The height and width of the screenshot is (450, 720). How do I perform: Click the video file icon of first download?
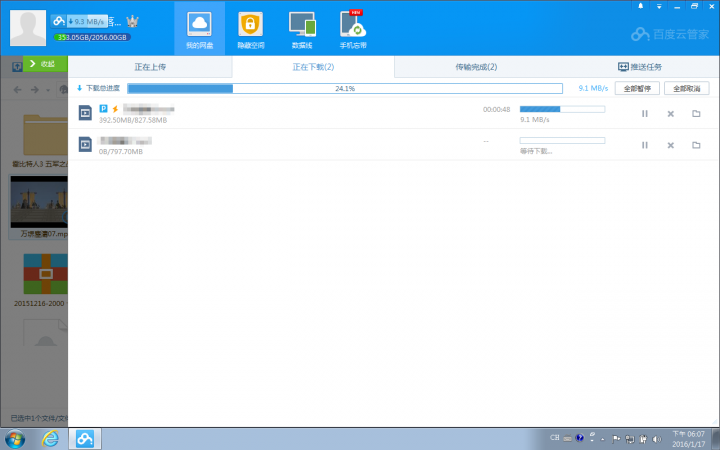click(x=85, y=113)
